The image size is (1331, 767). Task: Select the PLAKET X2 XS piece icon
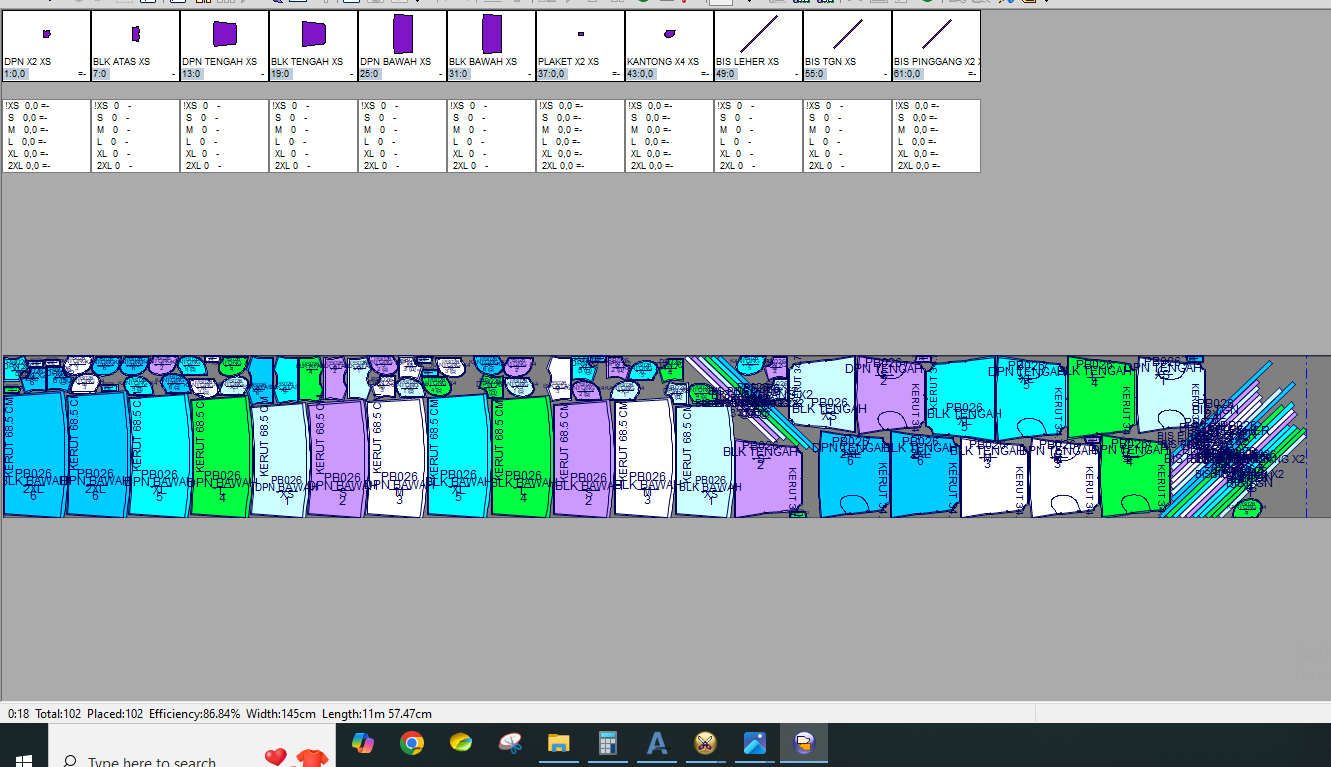(581, 34)
